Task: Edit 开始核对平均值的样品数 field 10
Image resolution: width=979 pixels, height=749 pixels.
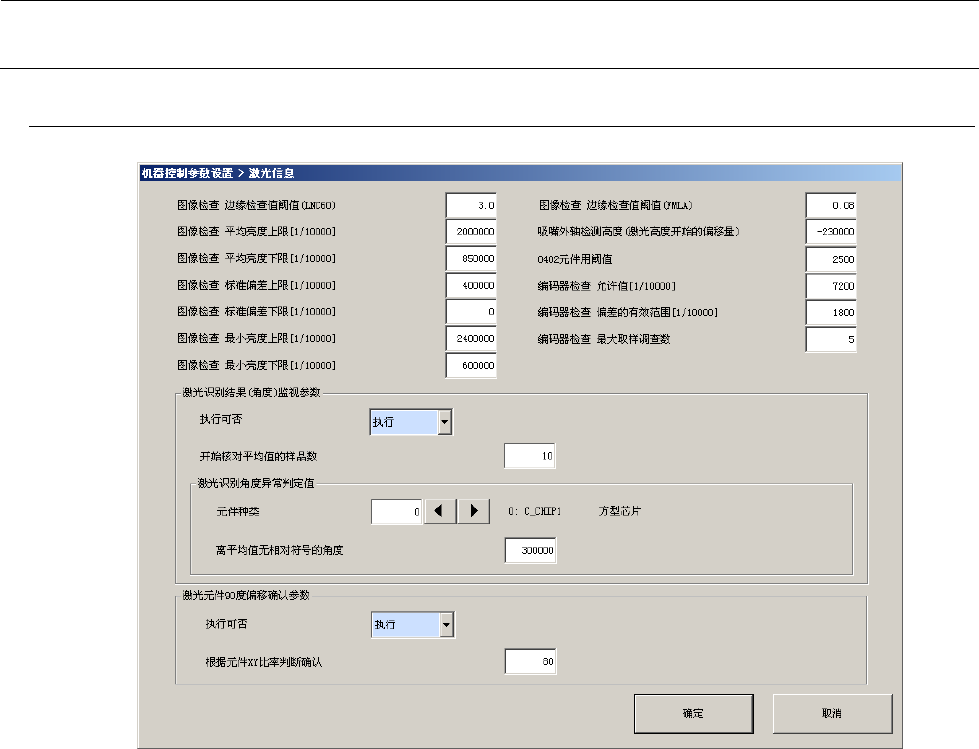Action: (x=529, y=456)
